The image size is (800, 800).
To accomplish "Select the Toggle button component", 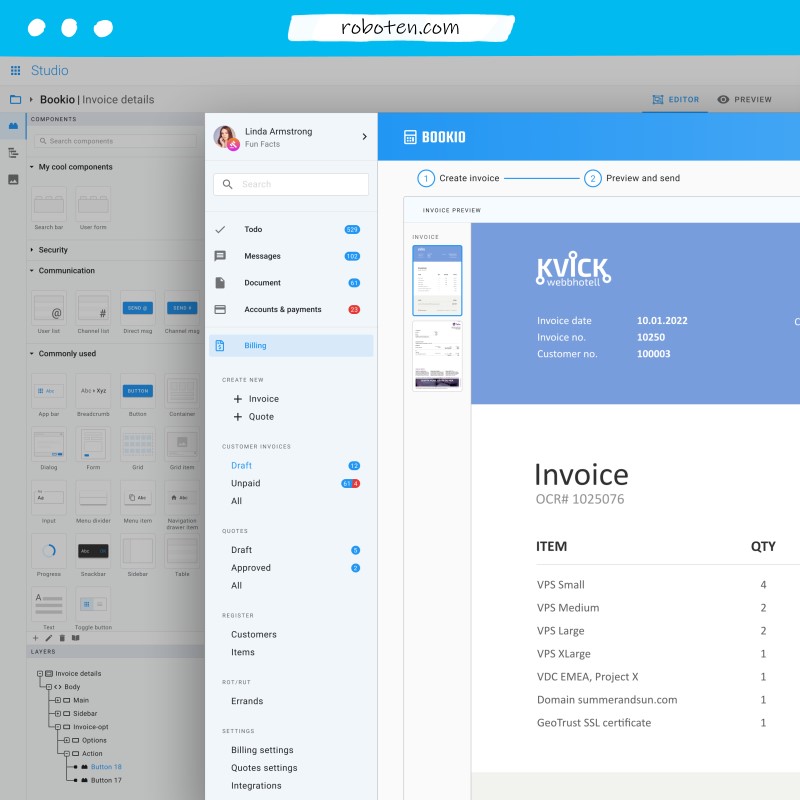I will pyautogui.click(x=93, y=609).
